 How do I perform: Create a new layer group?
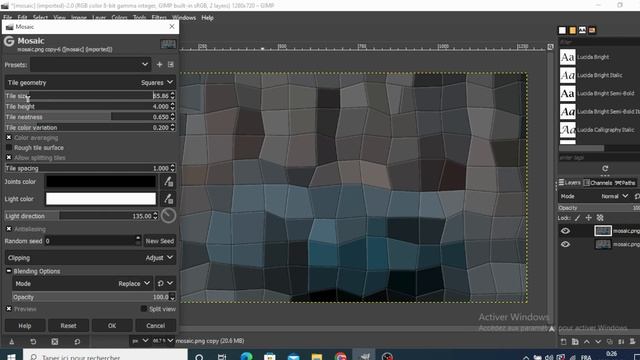coord(575,342)
